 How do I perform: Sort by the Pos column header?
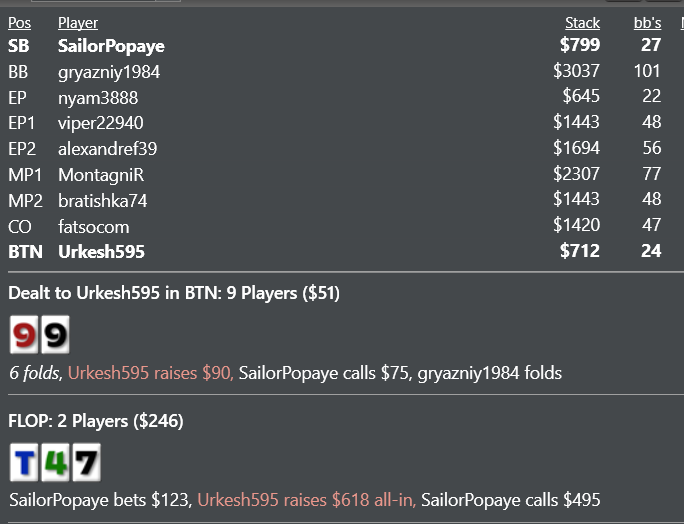click(x=20, y=23)
